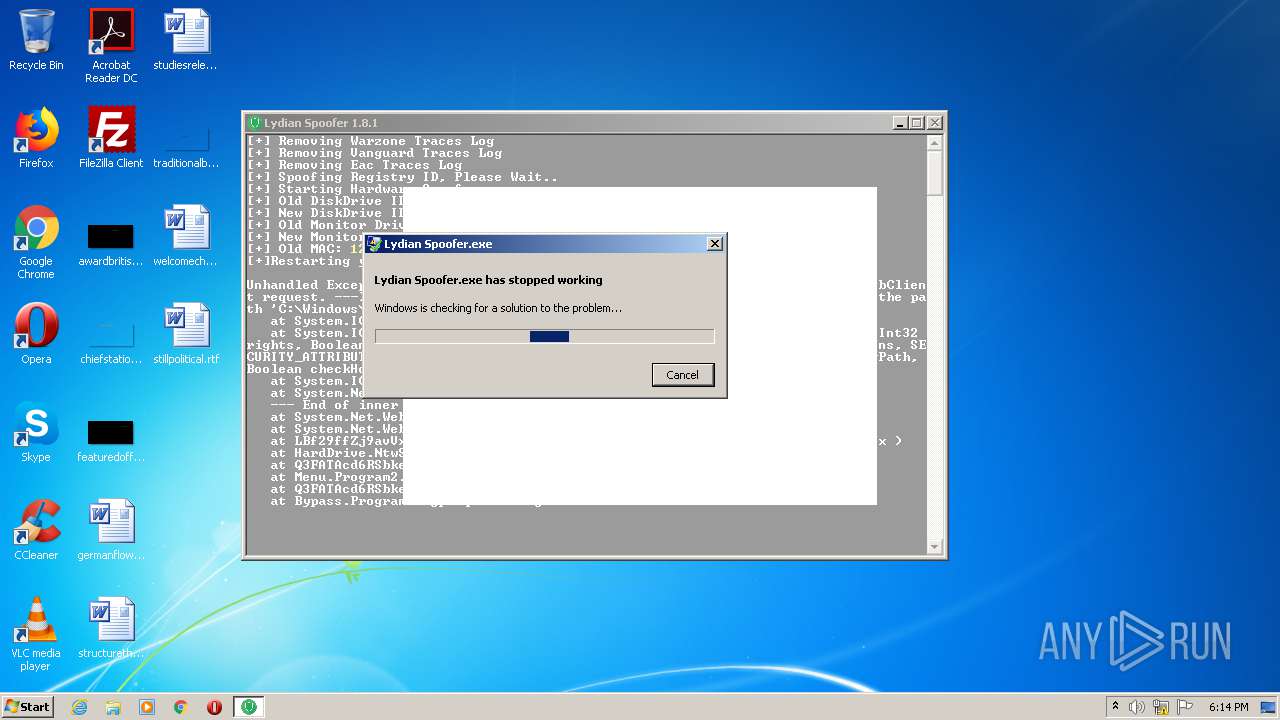Image resolution: width=1280 pixels, height=720 pixels.
Task: Open the studiesrele... Word document icon
Action: [186, 40]
